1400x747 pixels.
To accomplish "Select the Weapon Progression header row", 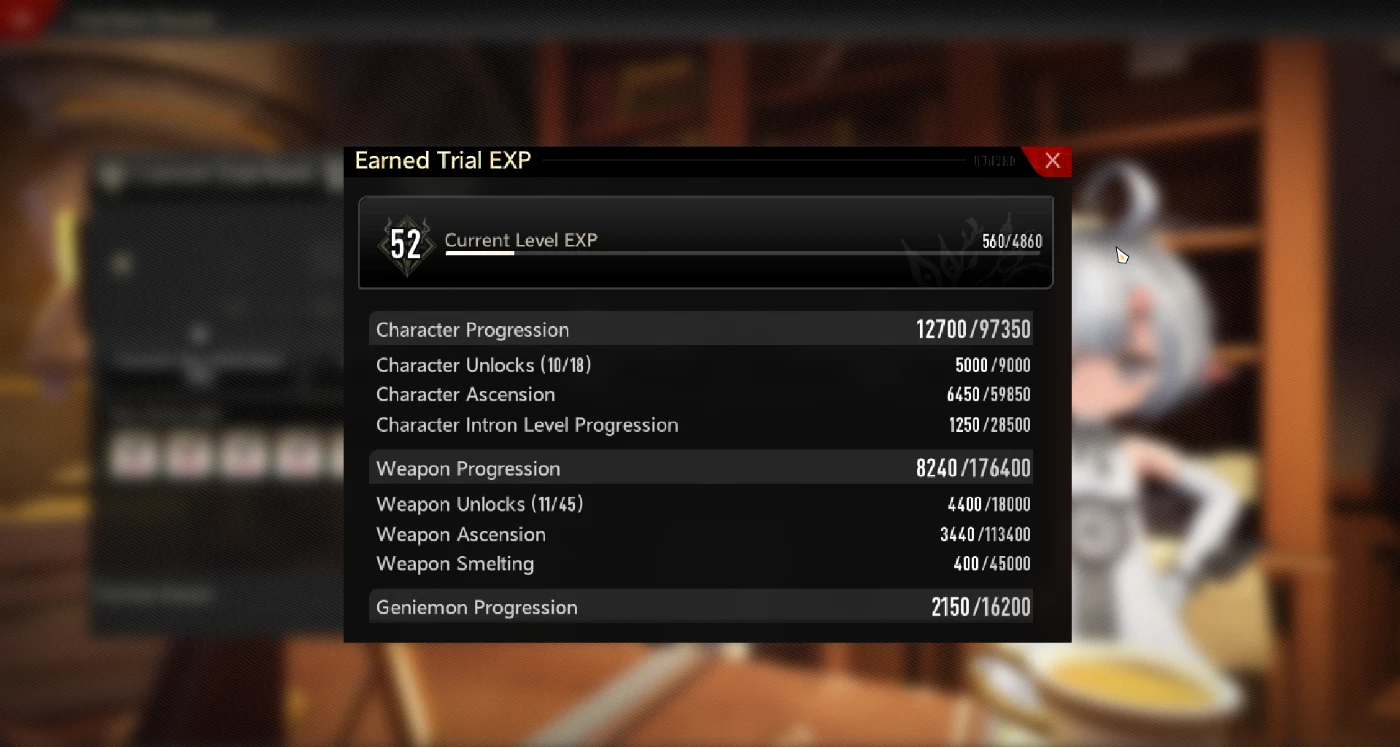I will pos(702,468).
